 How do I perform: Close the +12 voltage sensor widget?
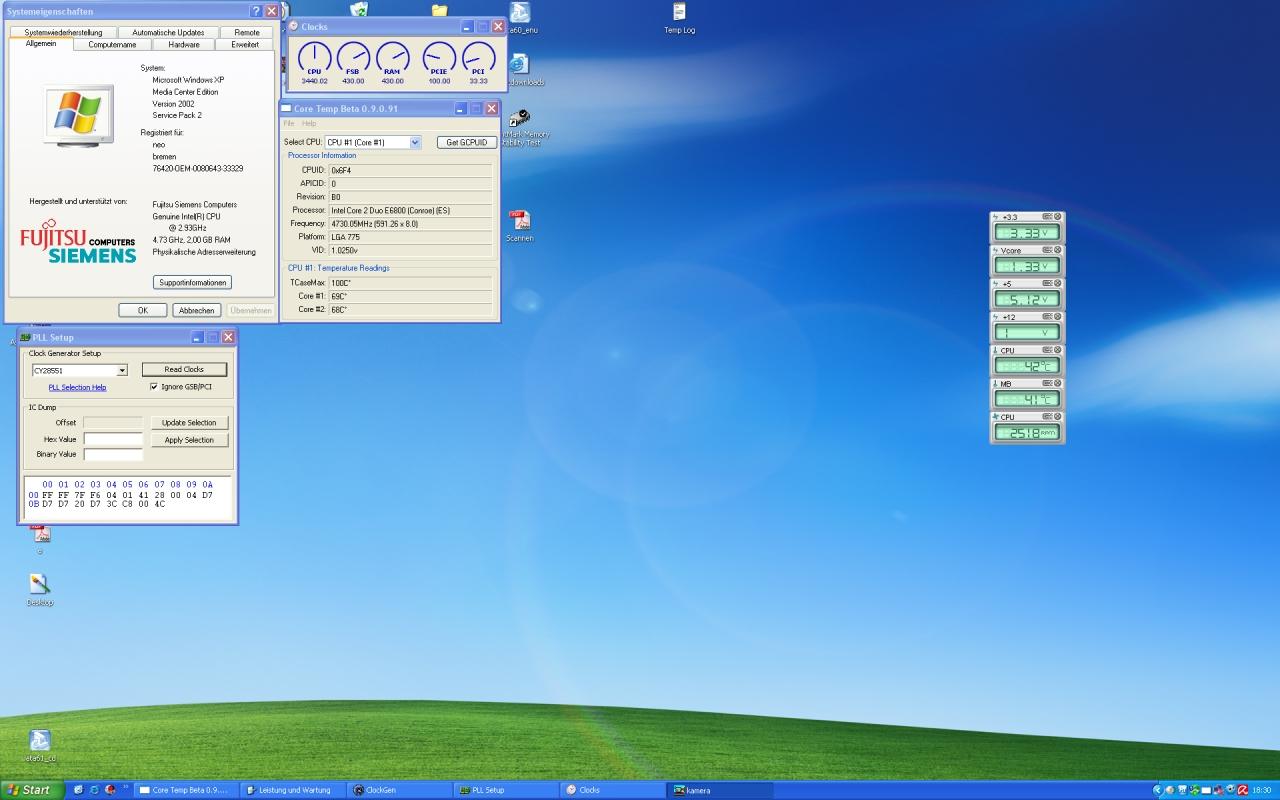tap(1058, 317)
